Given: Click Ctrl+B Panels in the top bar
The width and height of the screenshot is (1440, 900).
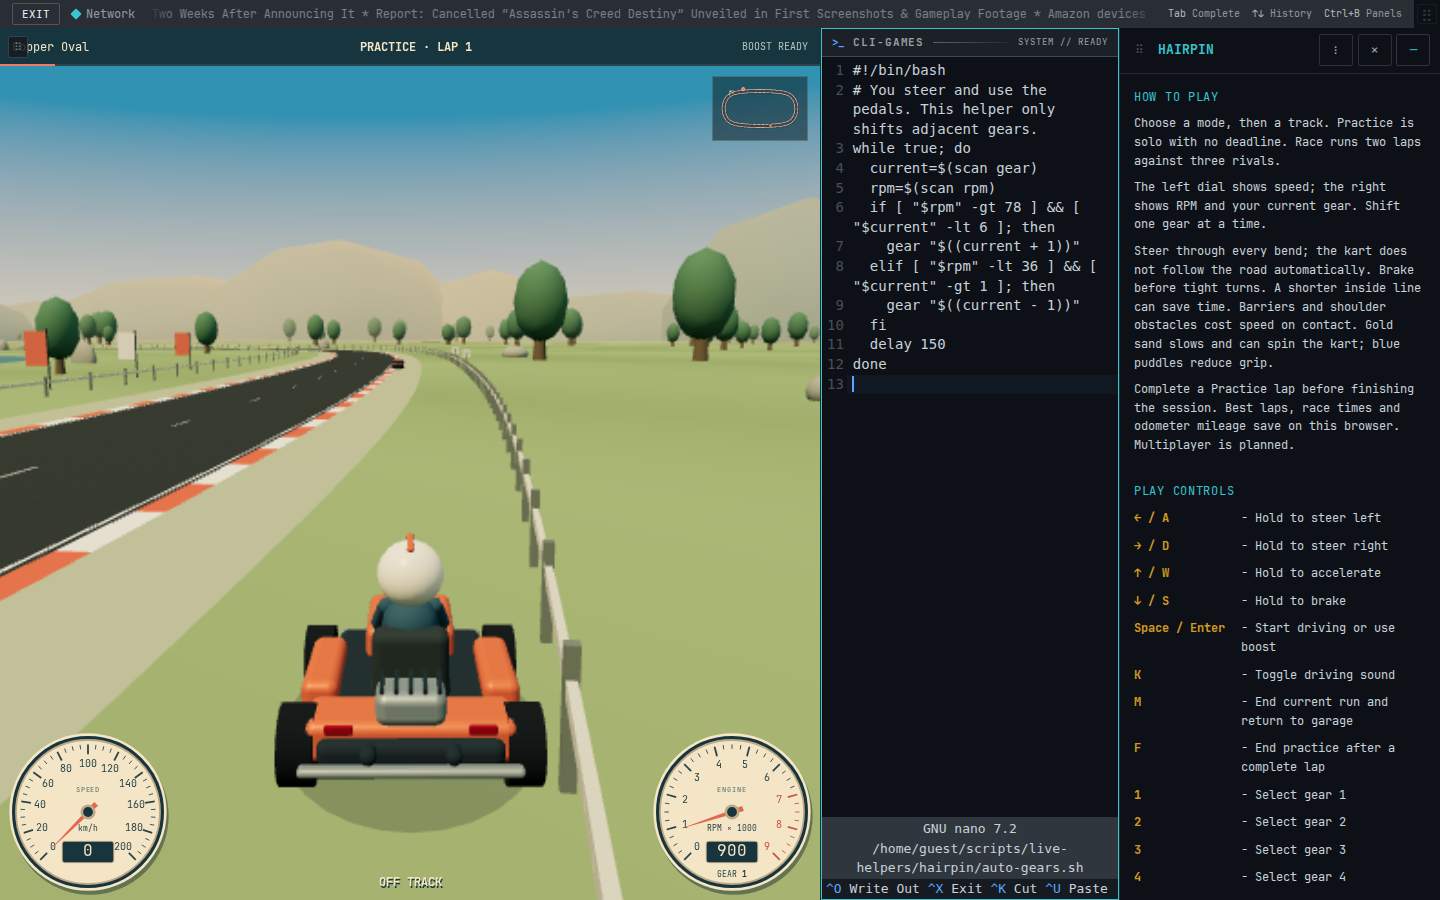Looking at the screenshot, I should [1362, 14].
